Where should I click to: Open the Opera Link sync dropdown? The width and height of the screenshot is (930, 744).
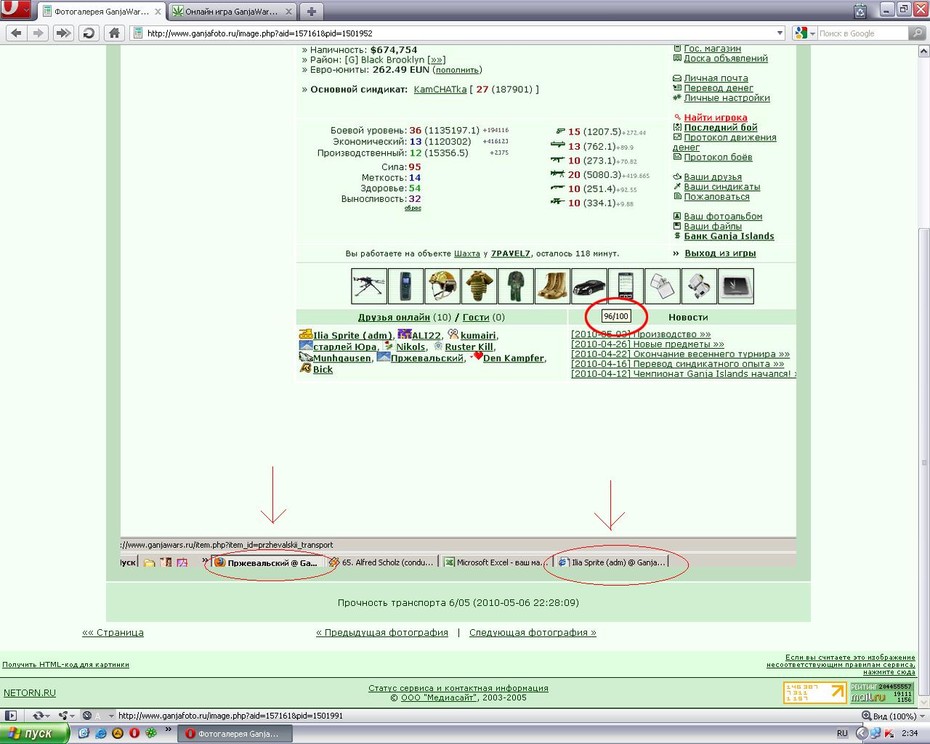click(41, 716)
